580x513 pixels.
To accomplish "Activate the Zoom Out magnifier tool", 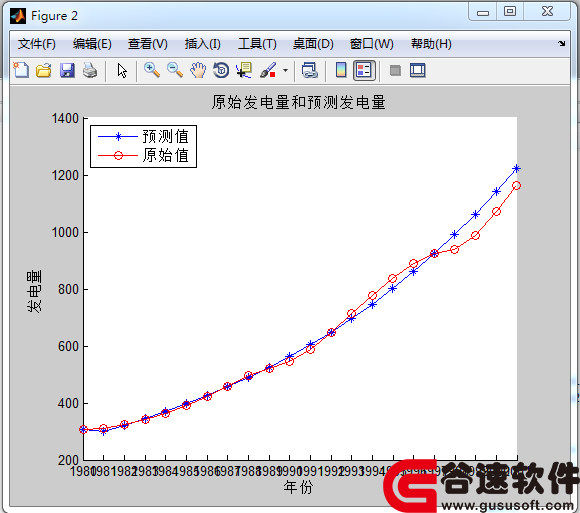I will [x=175, y=70].
